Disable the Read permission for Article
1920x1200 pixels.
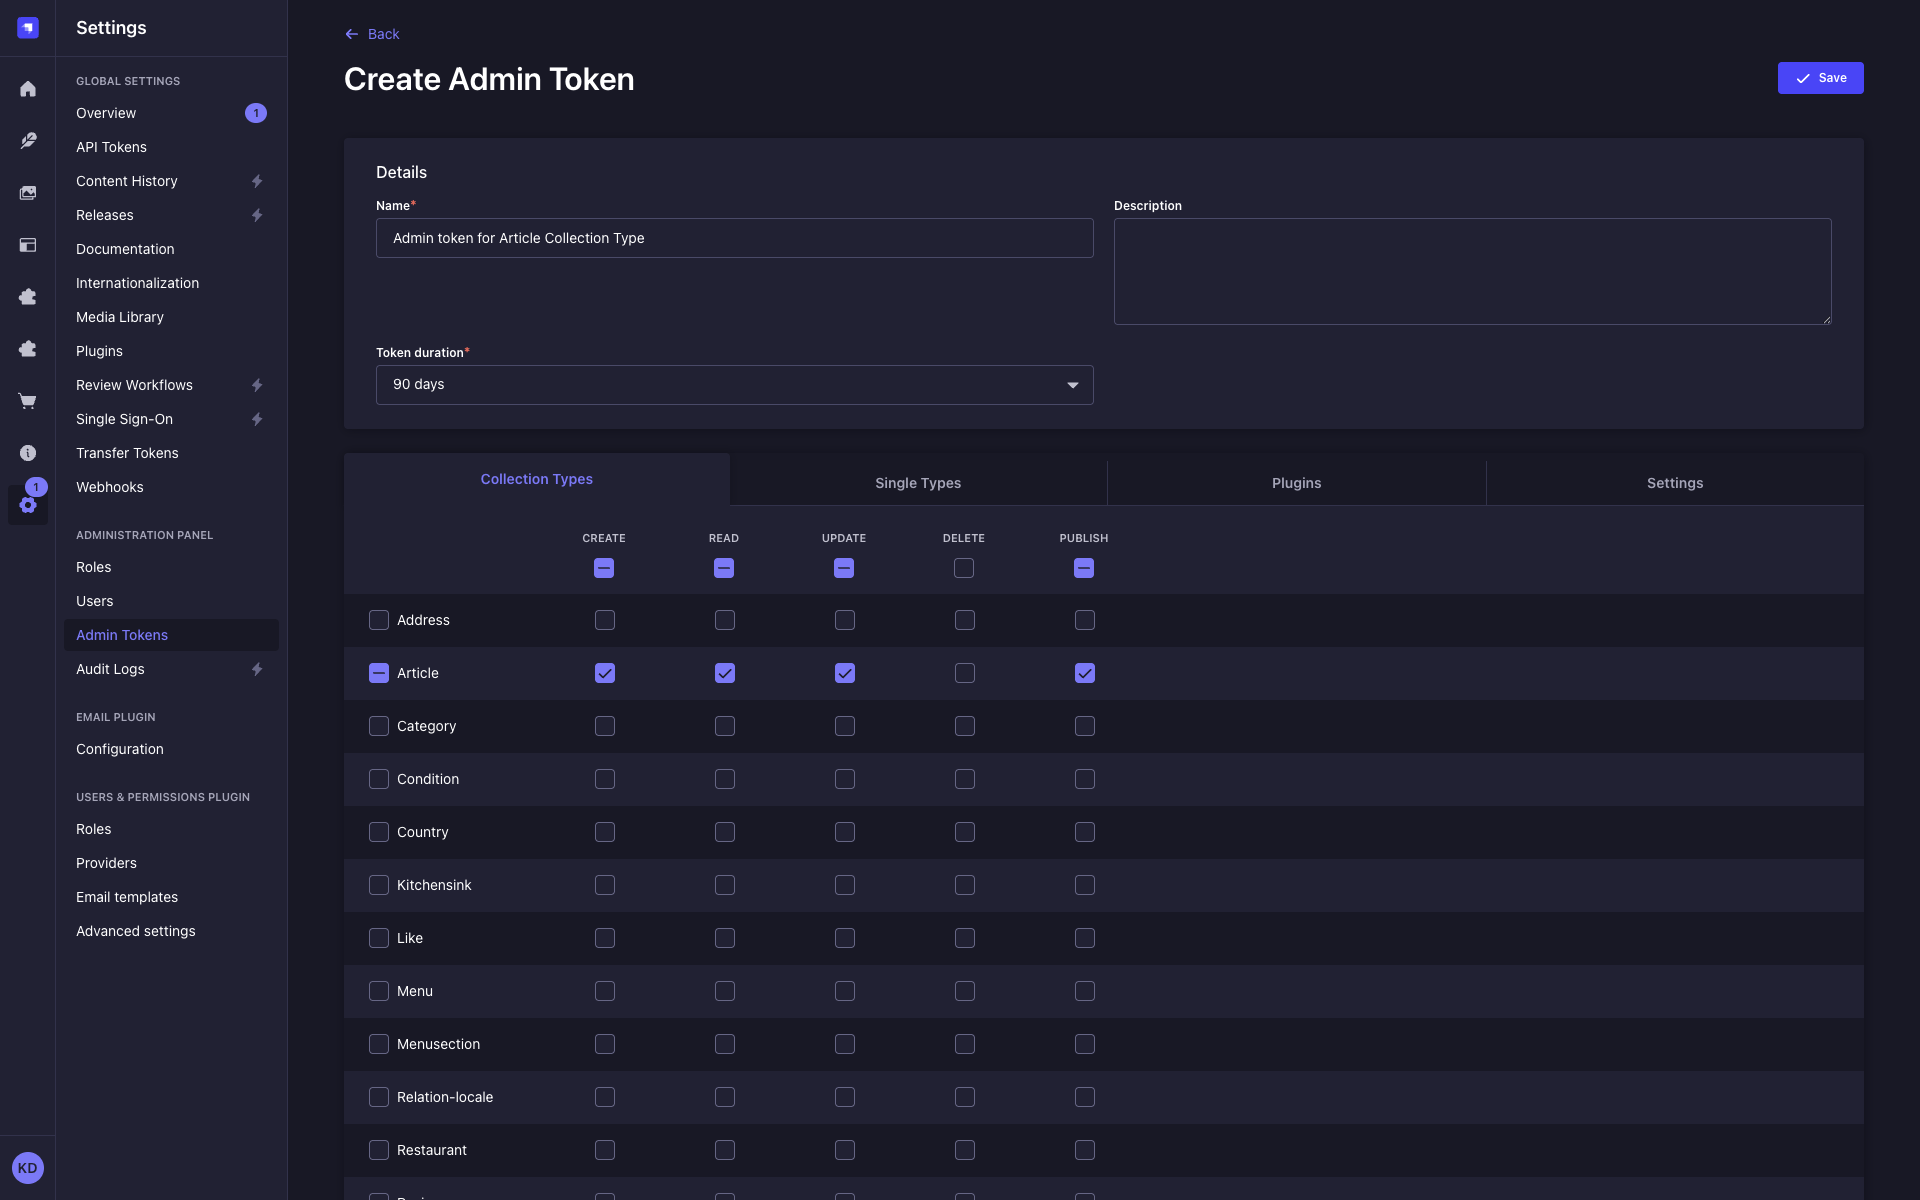point(724,673)
